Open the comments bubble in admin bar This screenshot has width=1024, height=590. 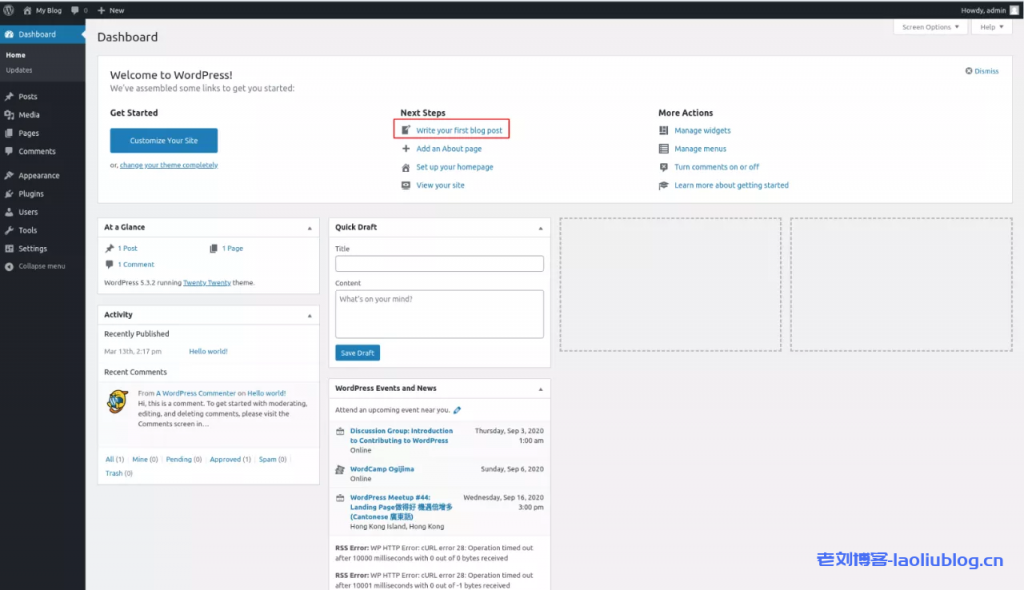pyautogui.click(x=75, y=10)
